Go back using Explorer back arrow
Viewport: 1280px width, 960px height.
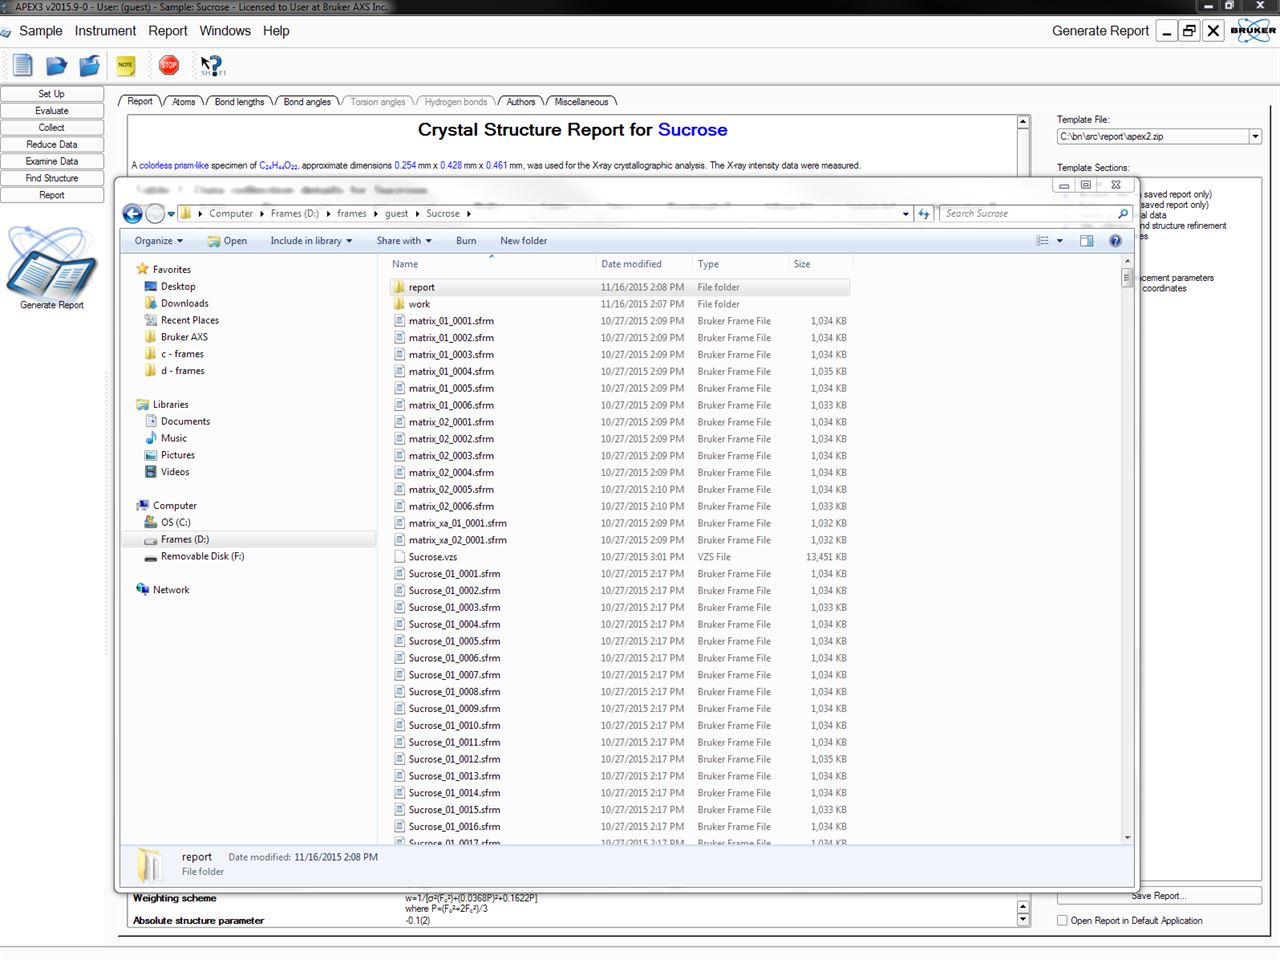click(x=132, y=213)
